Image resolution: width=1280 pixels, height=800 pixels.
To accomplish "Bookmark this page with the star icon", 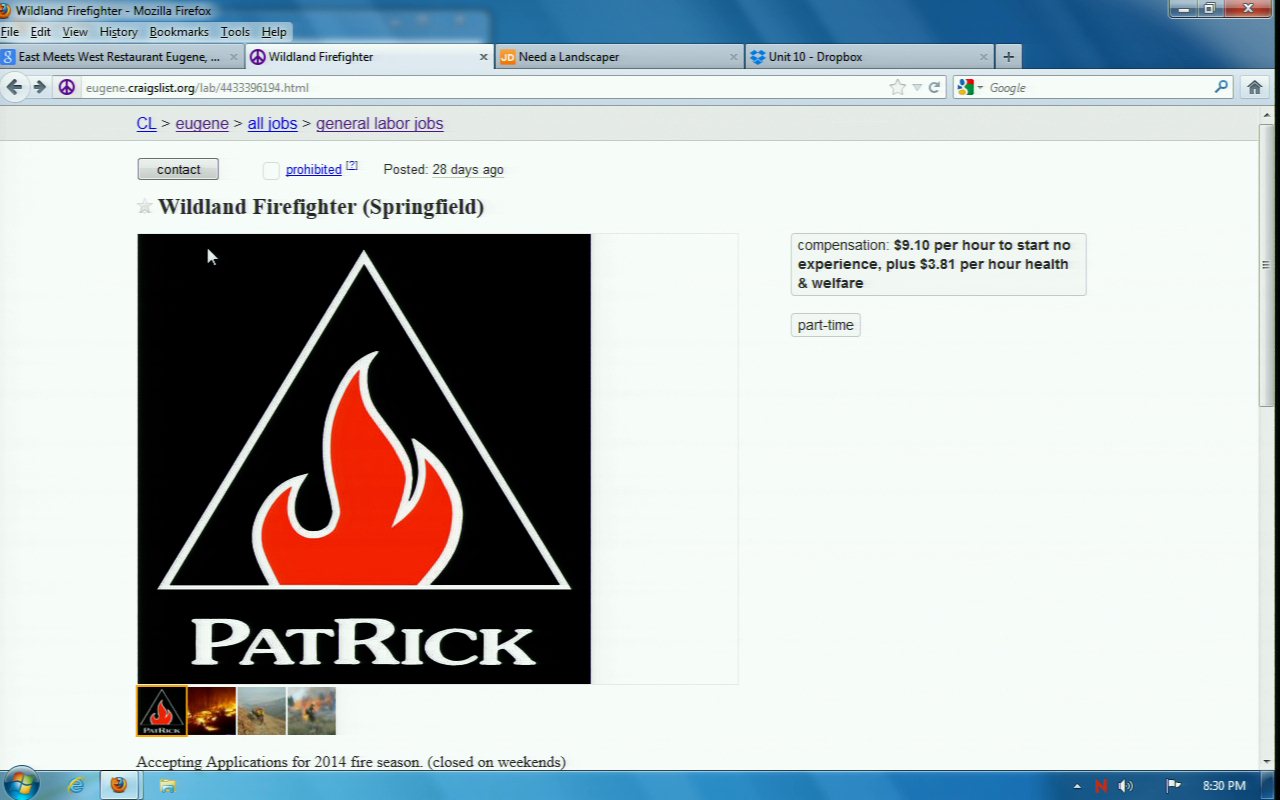I will tap(897, 87).
